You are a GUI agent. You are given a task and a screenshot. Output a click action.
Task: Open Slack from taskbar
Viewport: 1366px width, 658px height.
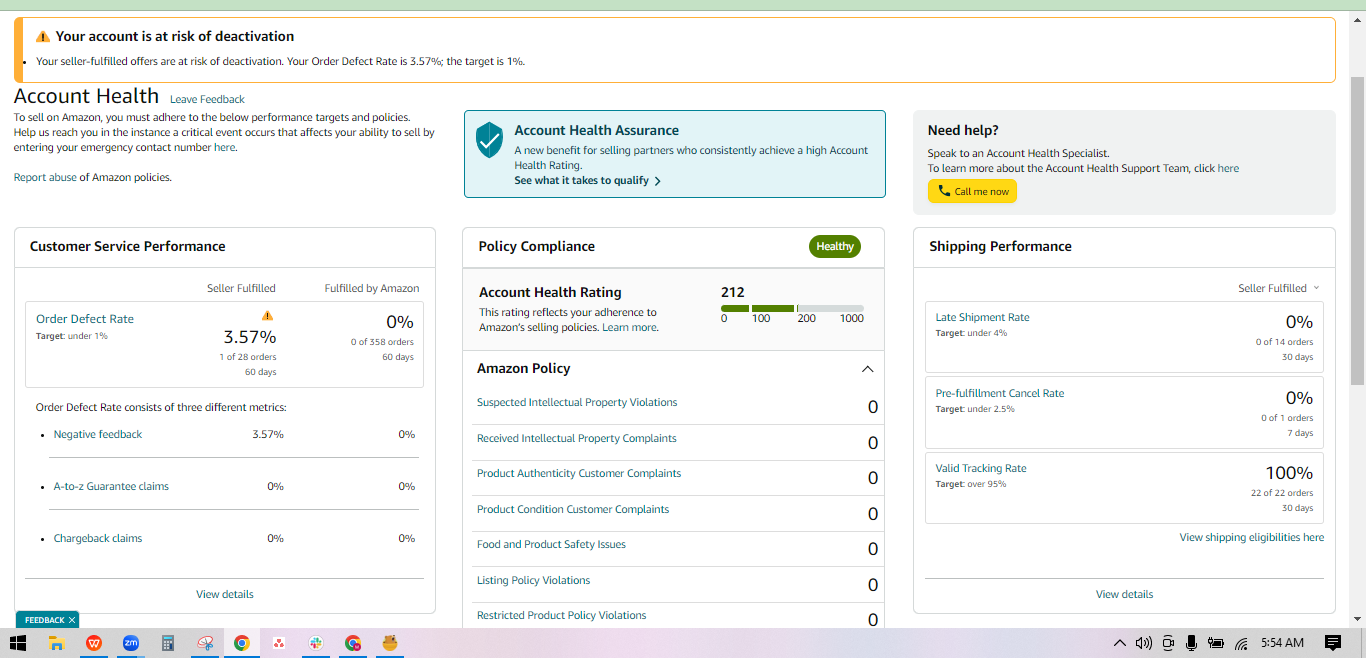(316, 643)
